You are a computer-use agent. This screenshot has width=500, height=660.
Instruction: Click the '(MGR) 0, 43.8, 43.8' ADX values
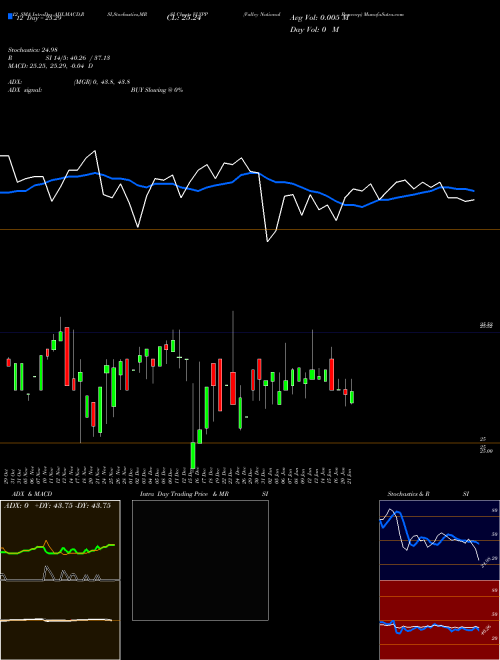coord(101,82)
